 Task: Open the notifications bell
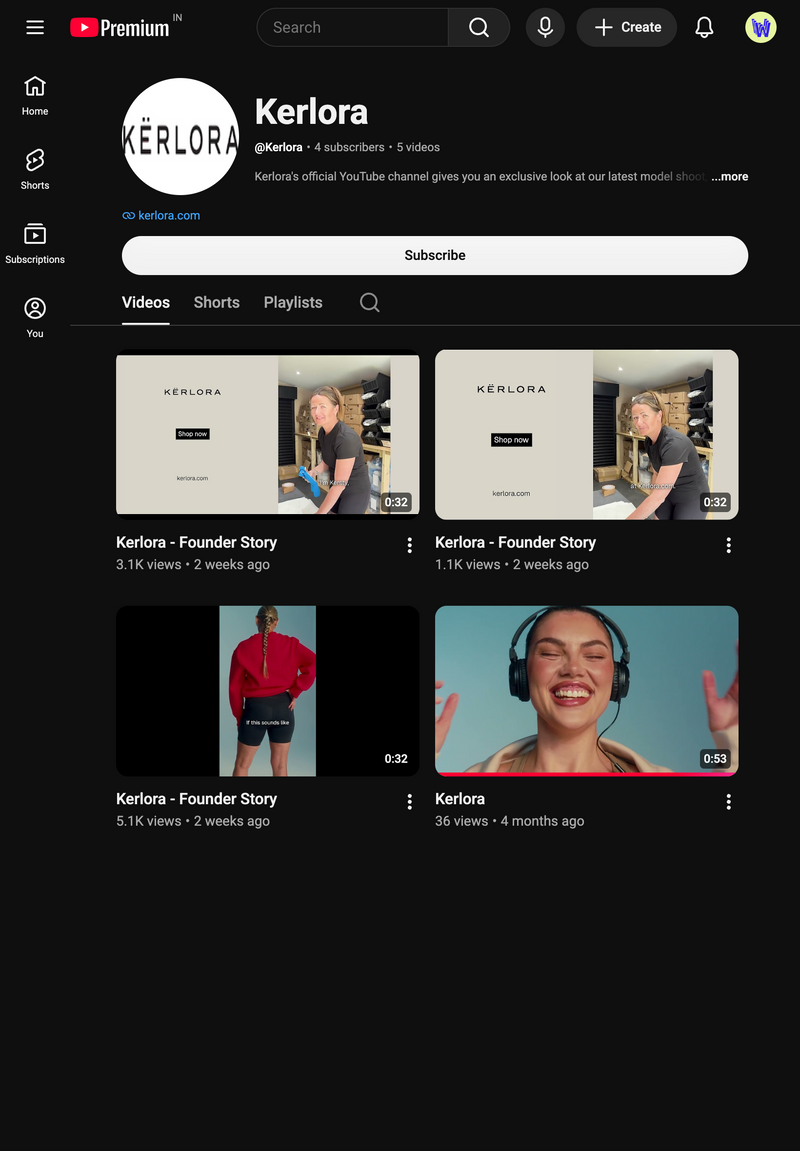tap(705, 27)
